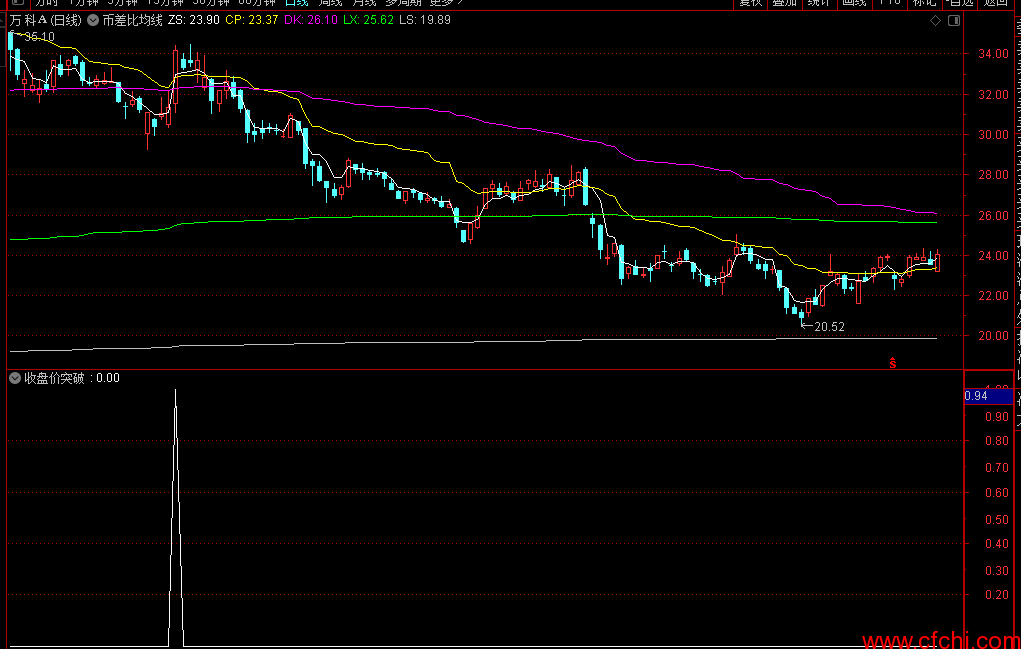This screenshot has height=649, width=1021.
Task: Click the window icon at top-left corner
Action: (18, 3)
